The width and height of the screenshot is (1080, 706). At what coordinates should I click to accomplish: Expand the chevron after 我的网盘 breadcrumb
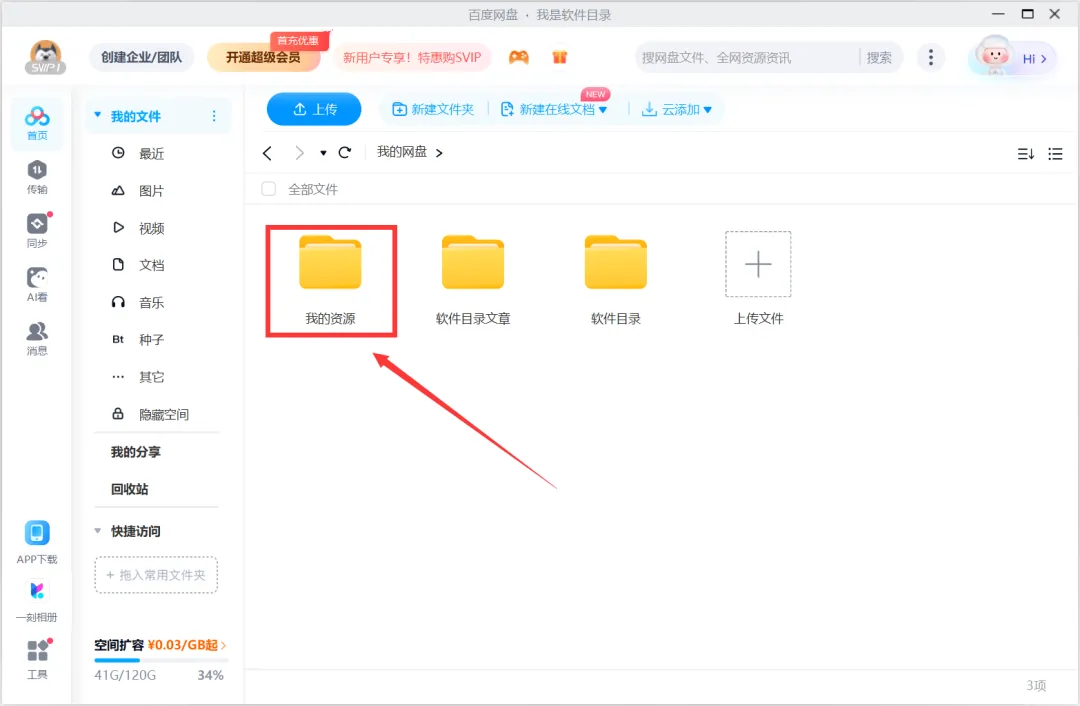[439, 153]
